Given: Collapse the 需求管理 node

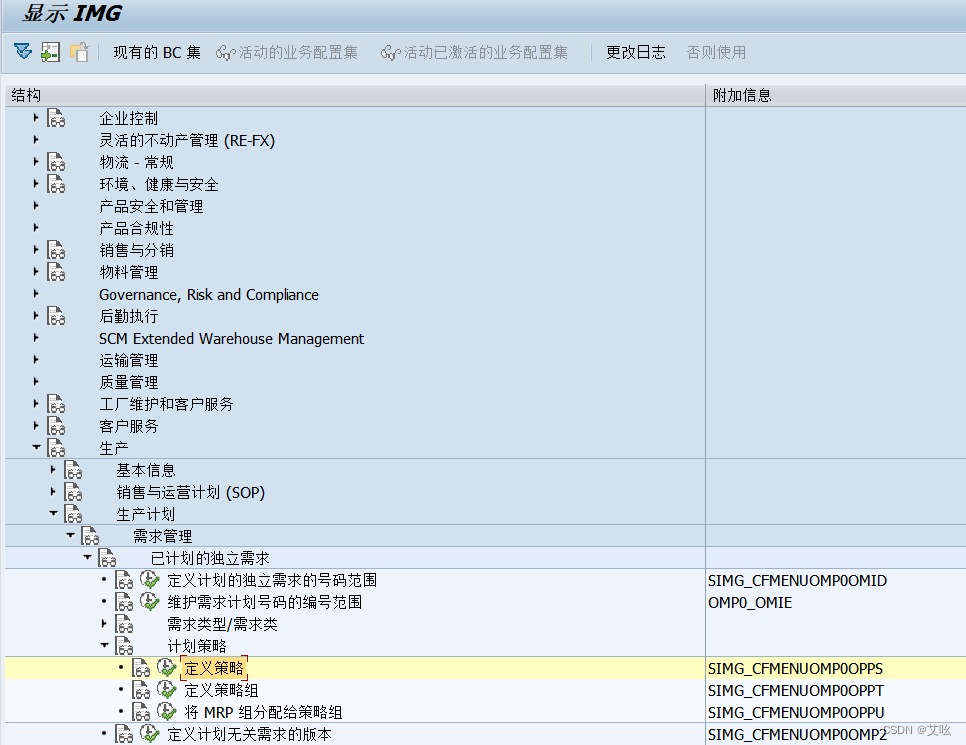Looking at the screenshot, I should [x=70, y=535].
